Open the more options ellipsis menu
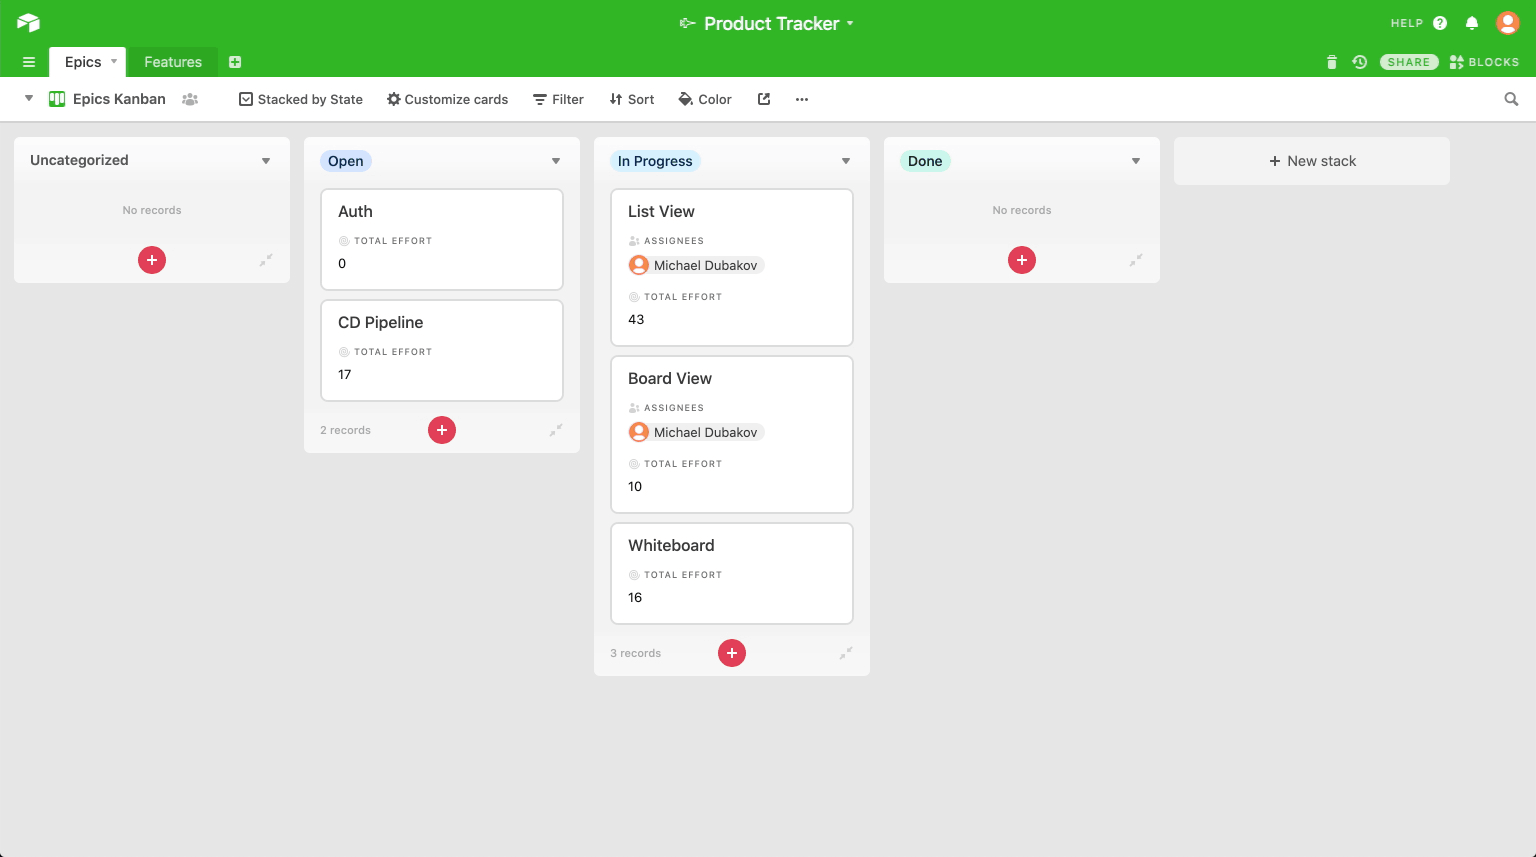The image size is (1536, 857). coord(801,99)
